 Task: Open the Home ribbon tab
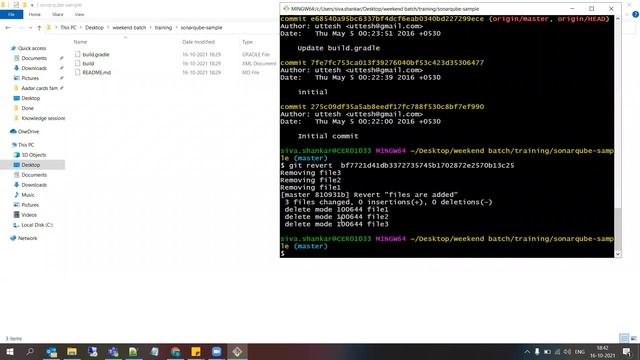point(35,14)
